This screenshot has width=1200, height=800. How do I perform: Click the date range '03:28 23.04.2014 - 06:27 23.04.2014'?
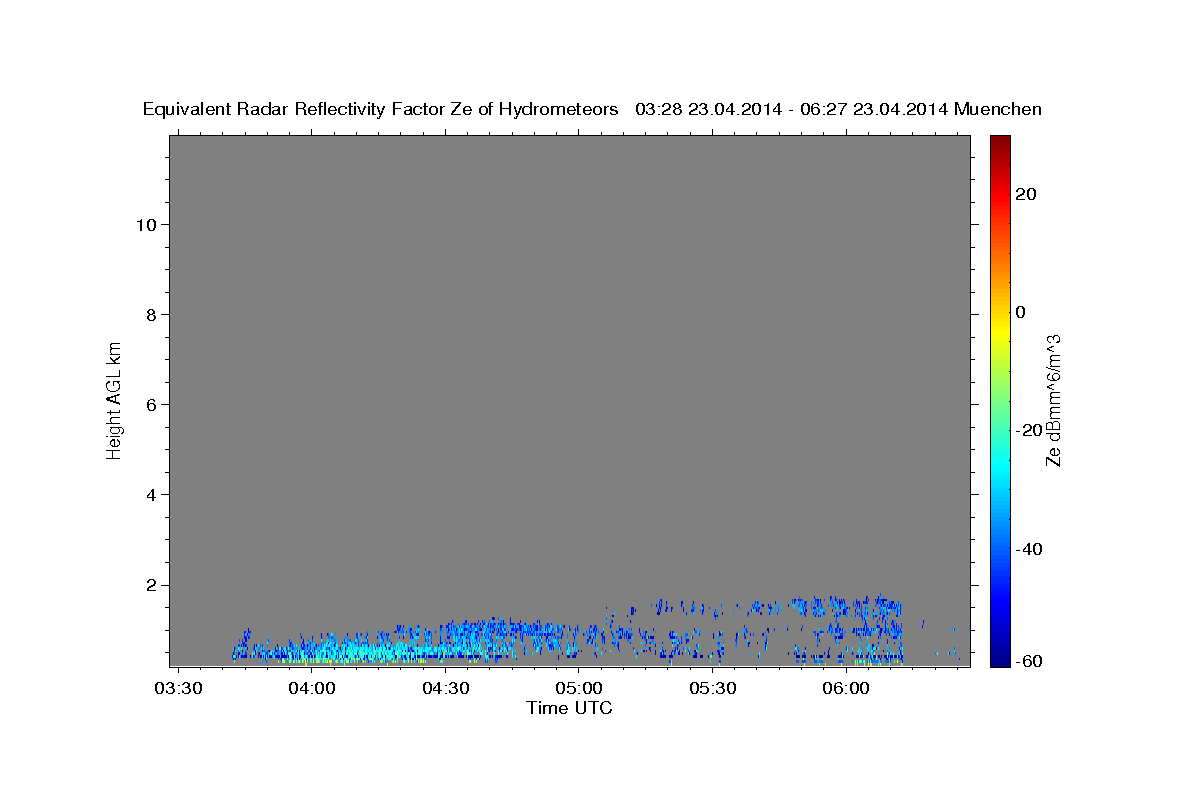point(792,110)
